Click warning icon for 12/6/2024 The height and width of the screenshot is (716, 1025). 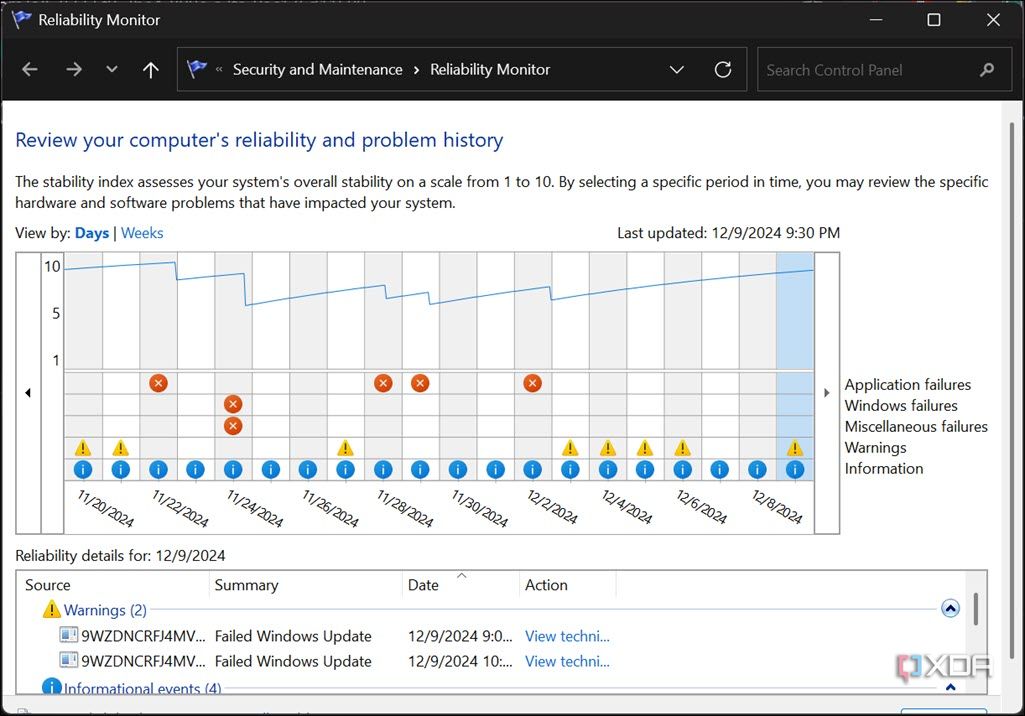[x=682, y=448]
